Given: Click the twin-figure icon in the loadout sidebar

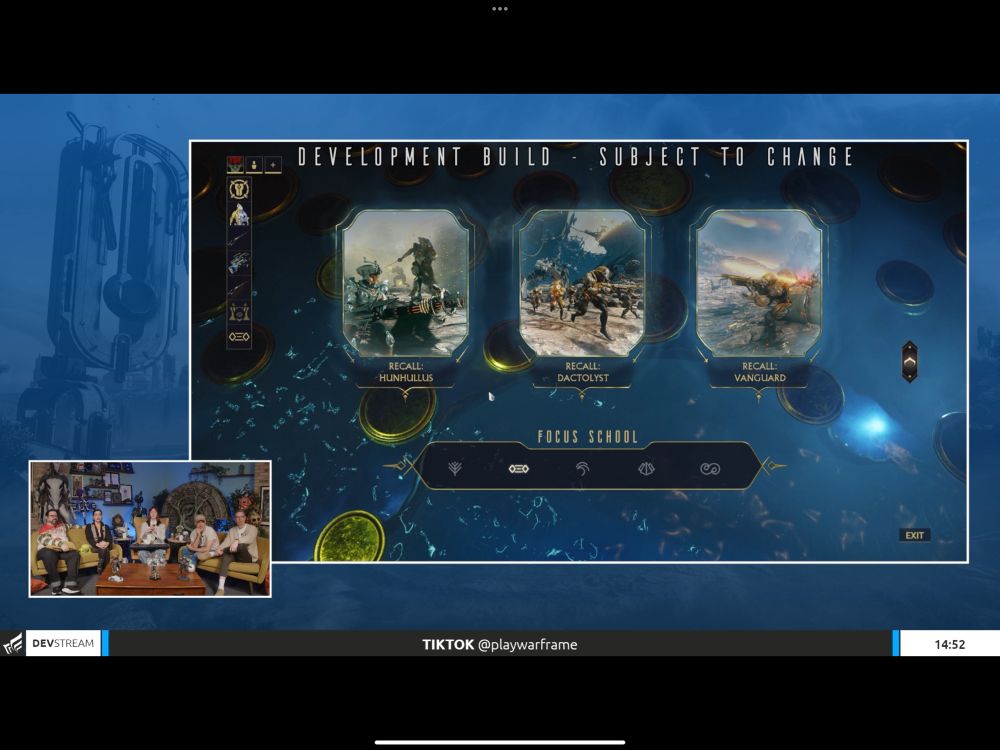Looking at the screenshot, I should tap(239, 312).
